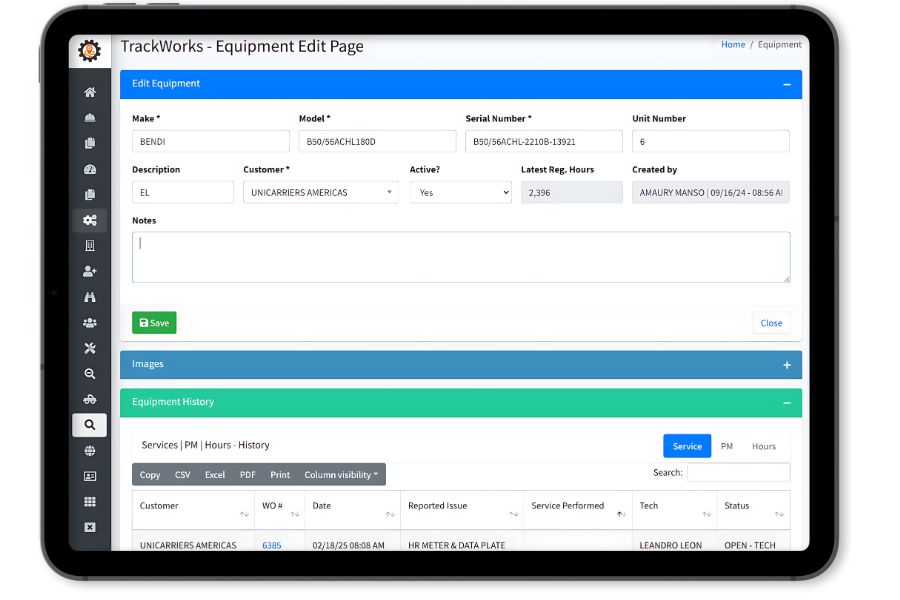Click the X box sidebar icon
The image size is (900, 600).
(x=90, y=527)
